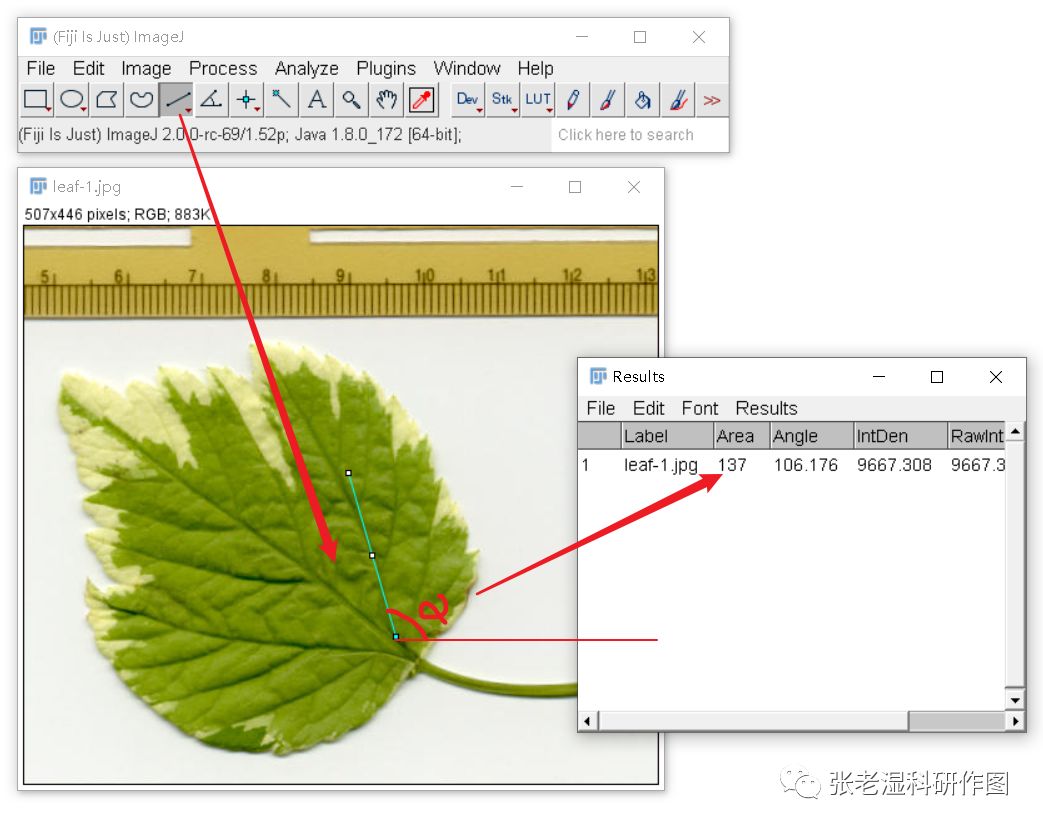The image size is (1043, 829).
Task: Open the File menu in ImageJ
Action: 41,69
